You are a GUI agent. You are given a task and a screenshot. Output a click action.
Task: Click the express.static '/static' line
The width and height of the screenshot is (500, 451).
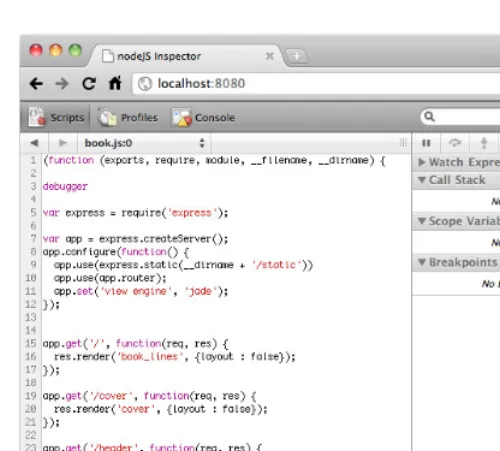(x=183, y=265)
